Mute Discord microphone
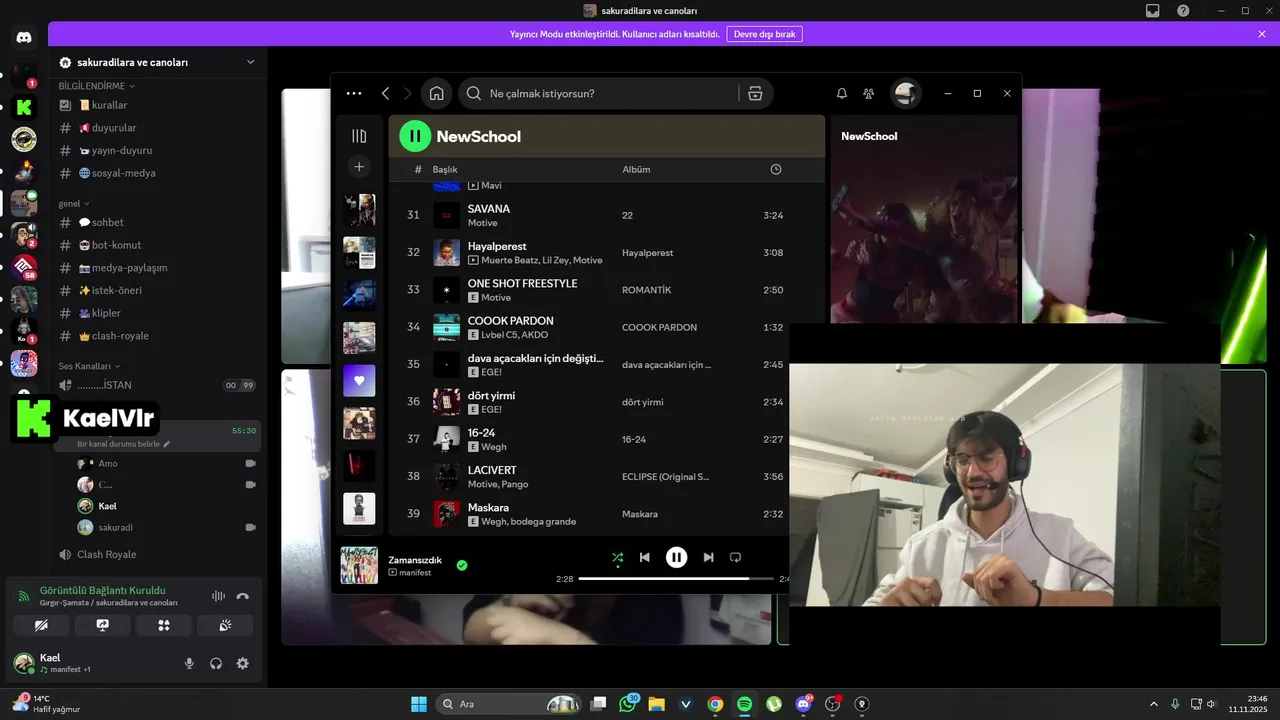The width and height of the screenshot is (1280, 720). [189, 663]
